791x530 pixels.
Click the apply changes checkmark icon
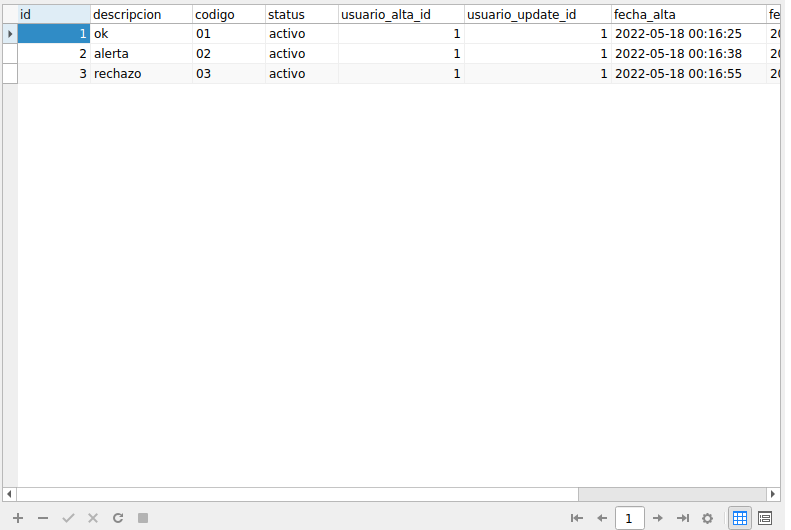(68, 518)
